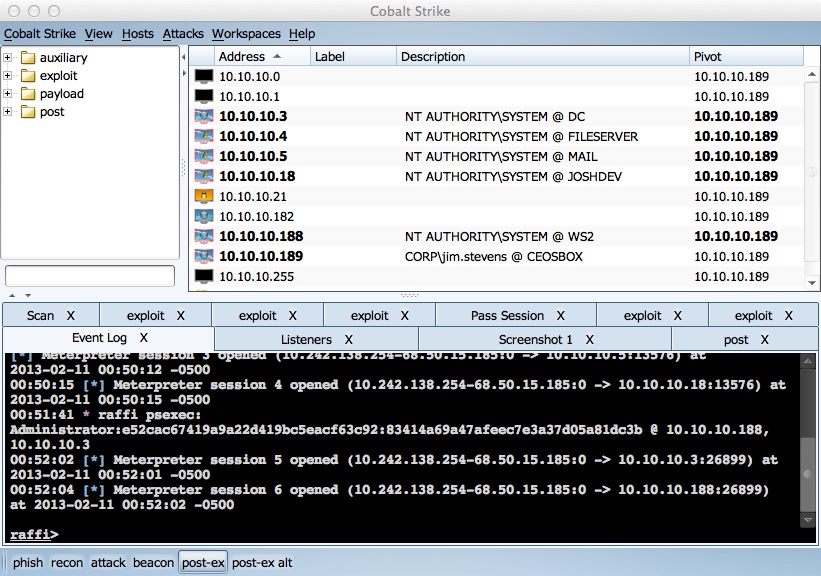
Task: Expand the exploit module tree node
Action: [x=8, y=76]
